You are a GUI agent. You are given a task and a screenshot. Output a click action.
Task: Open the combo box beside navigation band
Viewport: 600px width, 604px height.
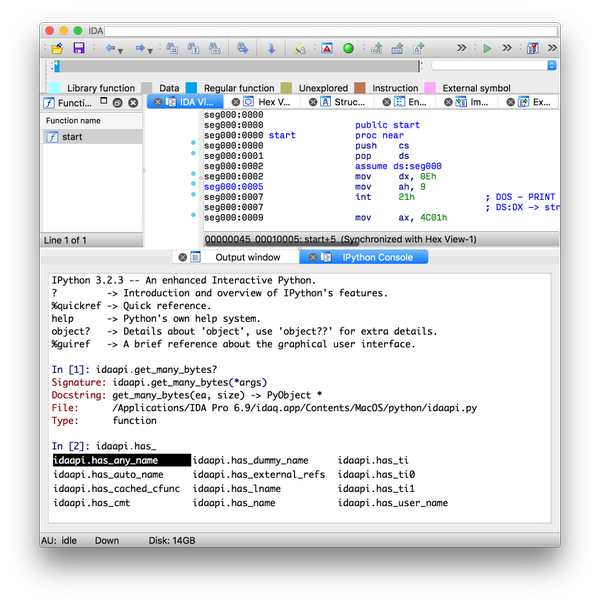[493, 65]
